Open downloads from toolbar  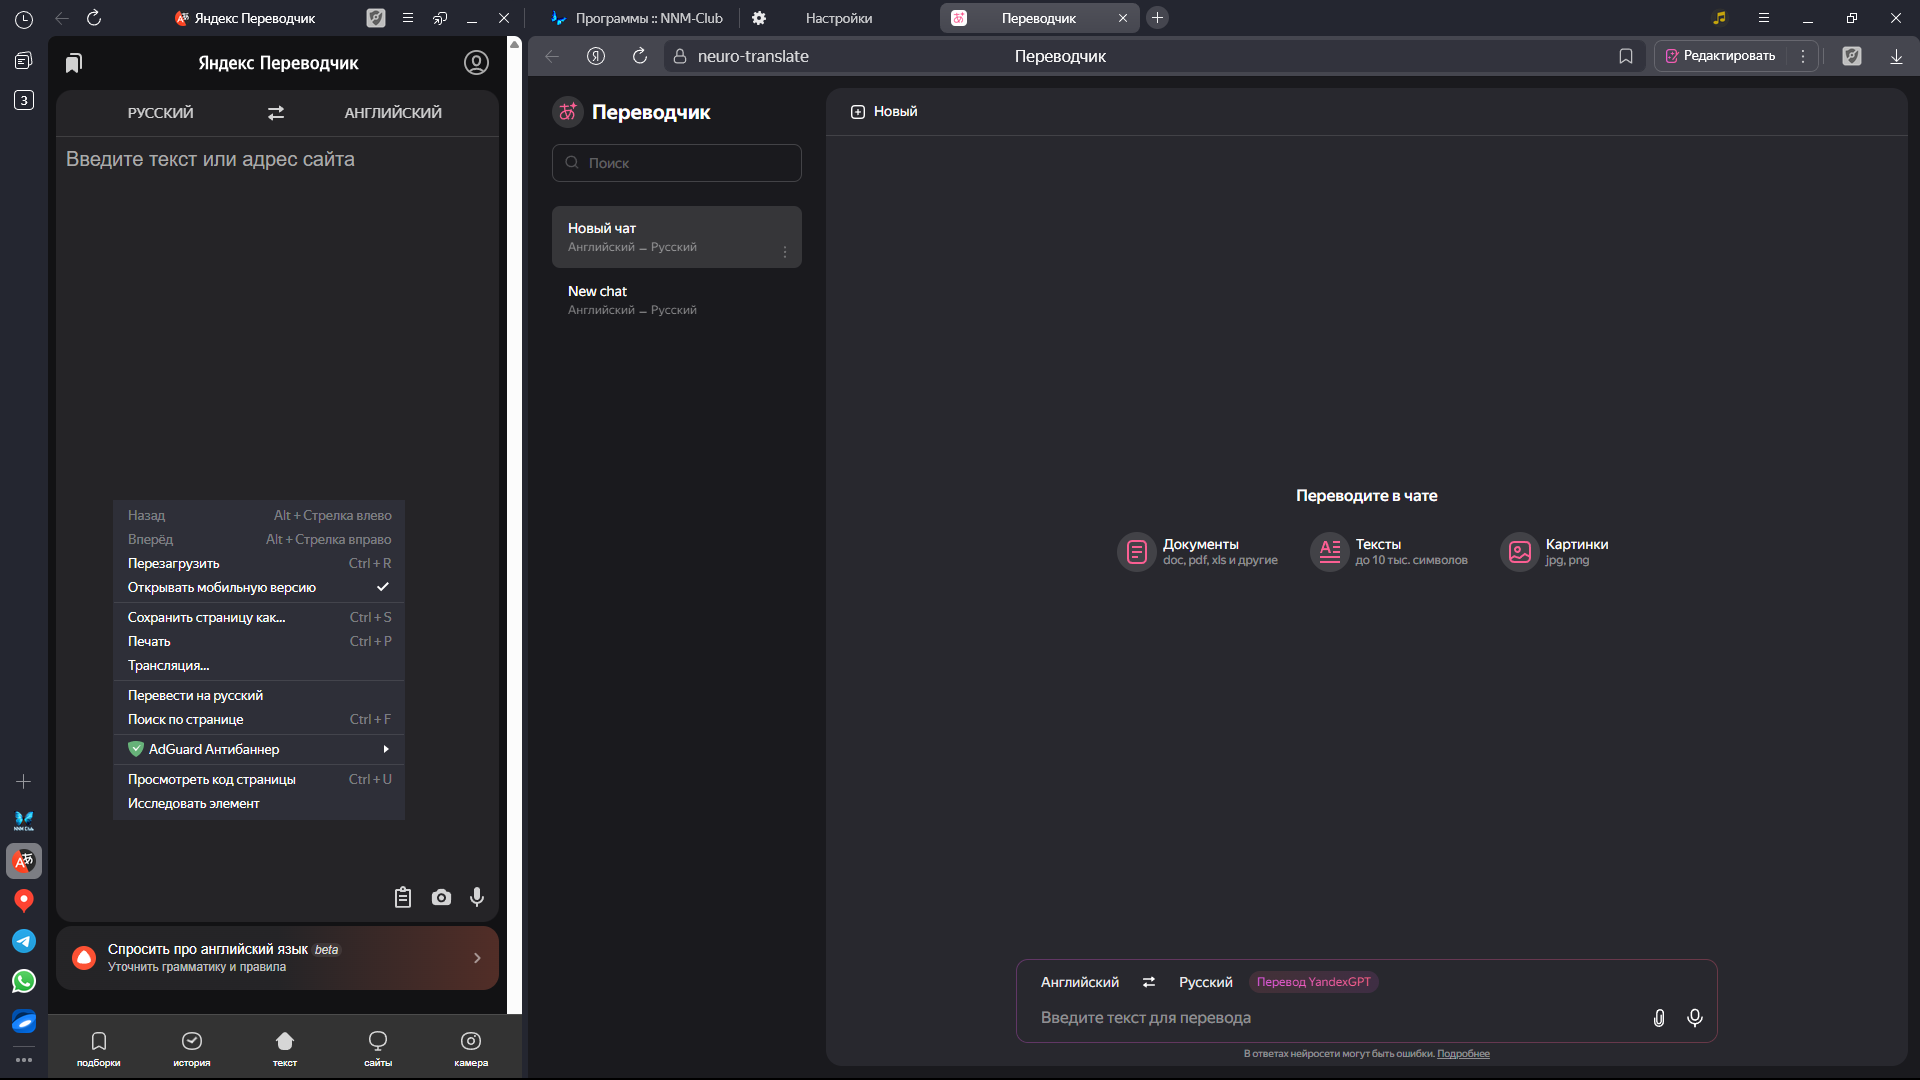point(1896,56)
